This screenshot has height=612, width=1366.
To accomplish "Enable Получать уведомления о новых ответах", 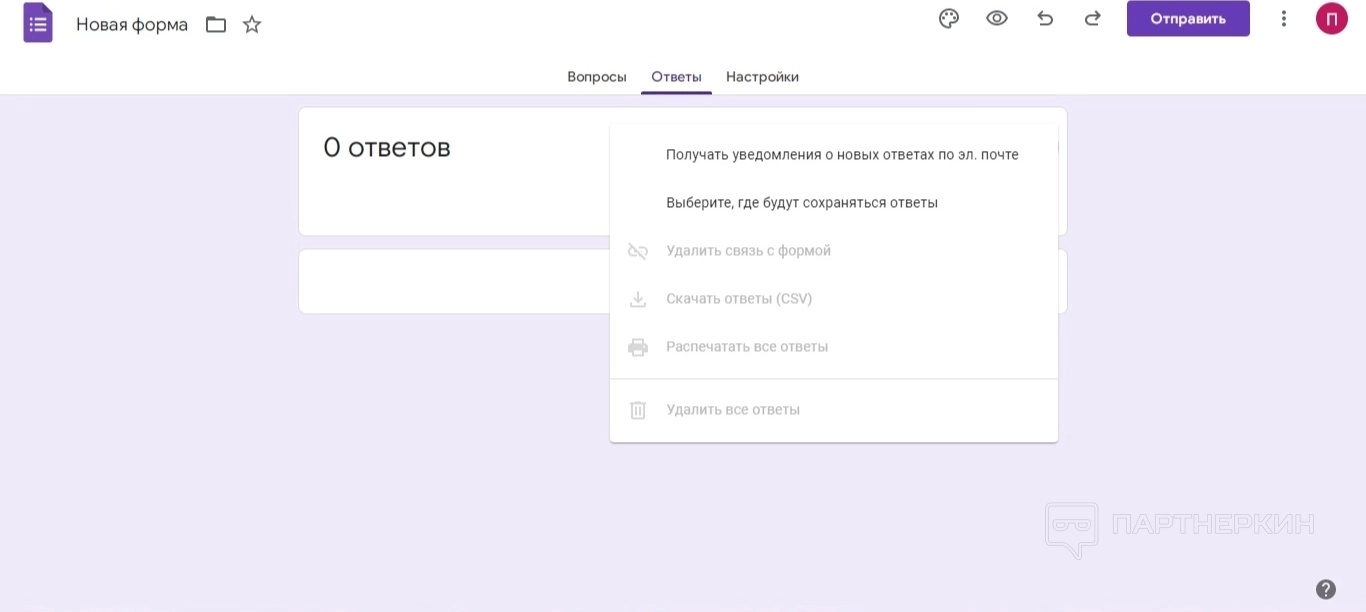I will coord(842,155).
